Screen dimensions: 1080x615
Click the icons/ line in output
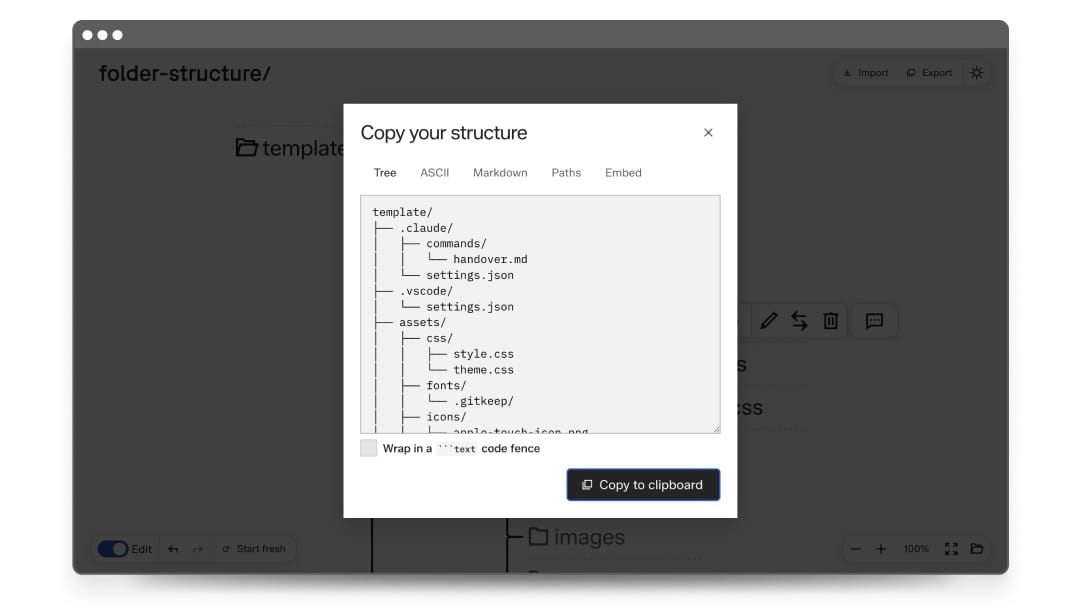tap(446, 417)
